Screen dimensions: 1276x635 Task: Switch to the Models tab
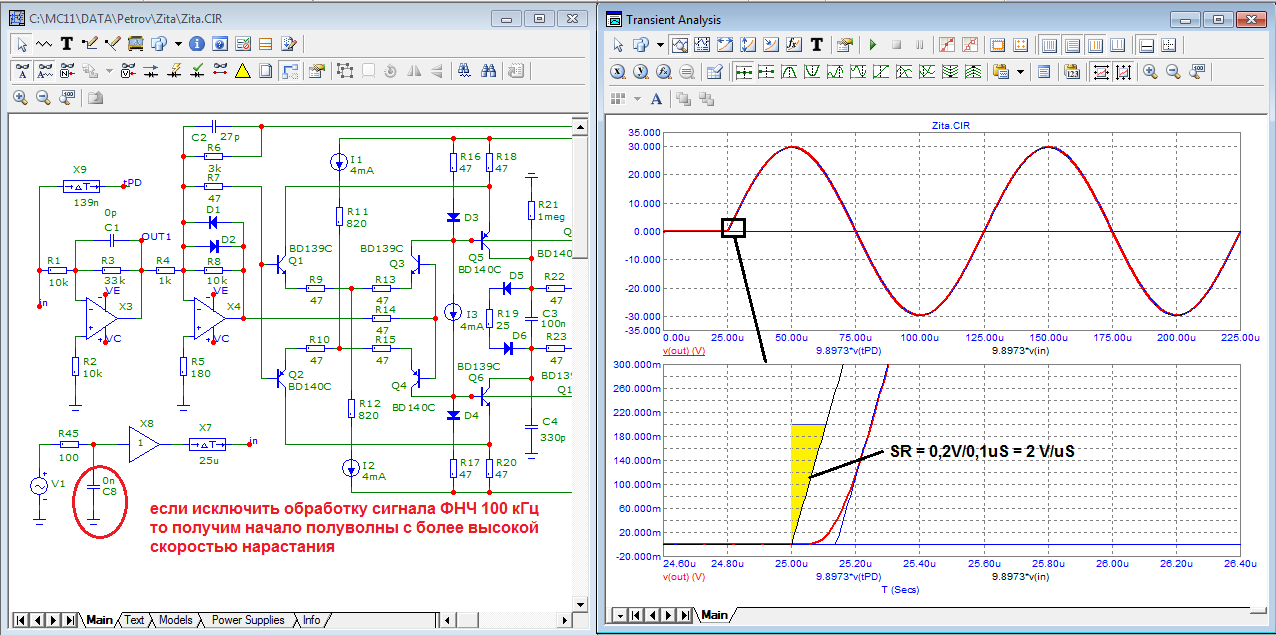[175, 620]
